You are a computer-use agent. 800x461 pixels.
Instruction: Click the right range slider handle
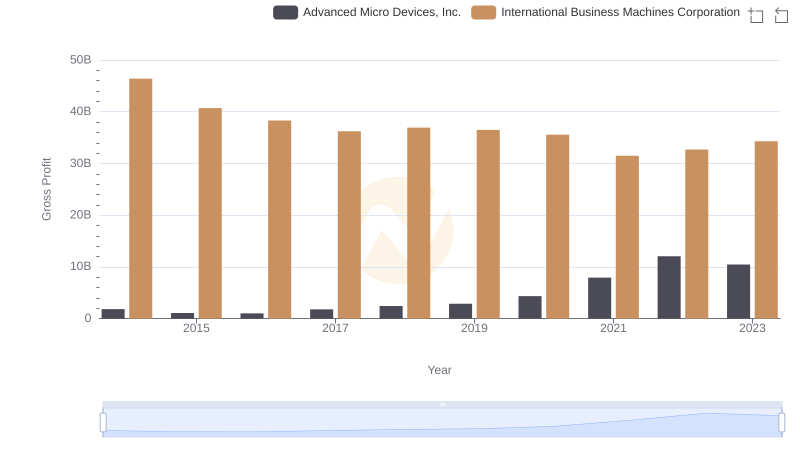point(781,423)
